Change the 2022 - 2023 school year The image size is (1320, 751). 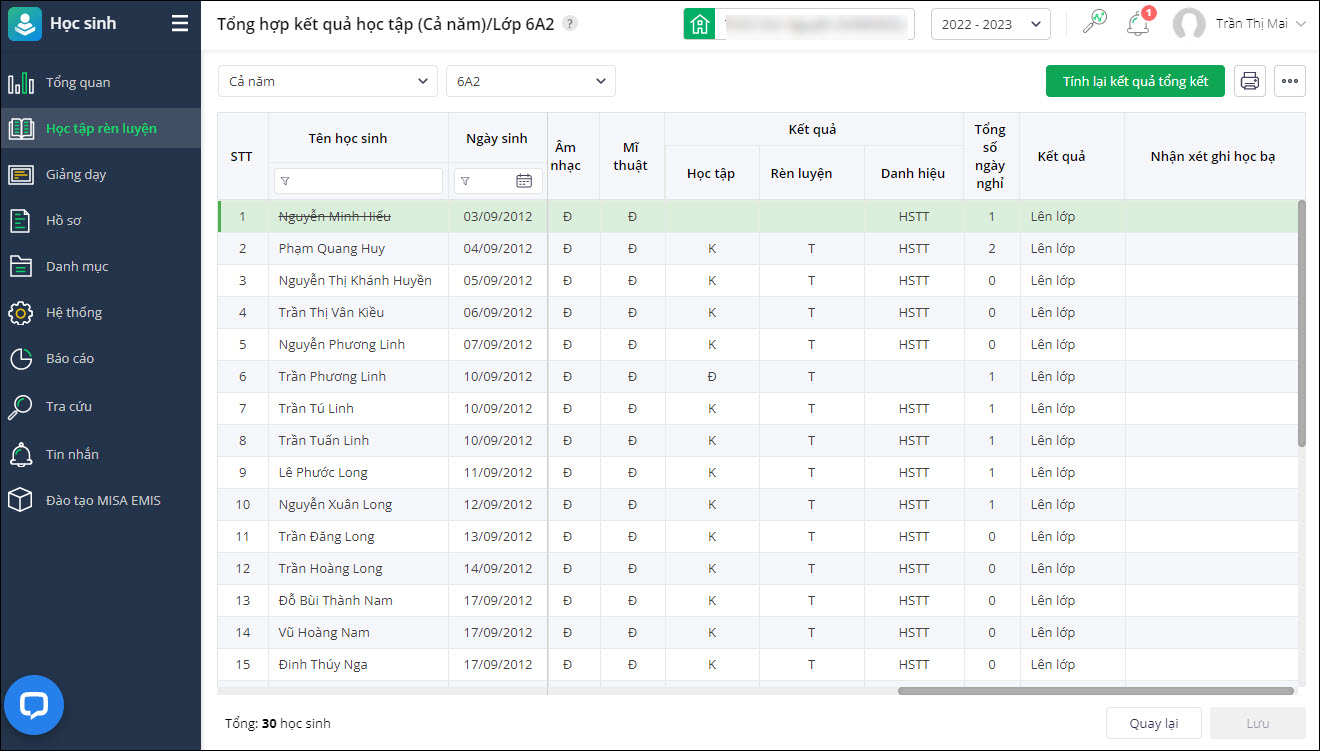990,24
